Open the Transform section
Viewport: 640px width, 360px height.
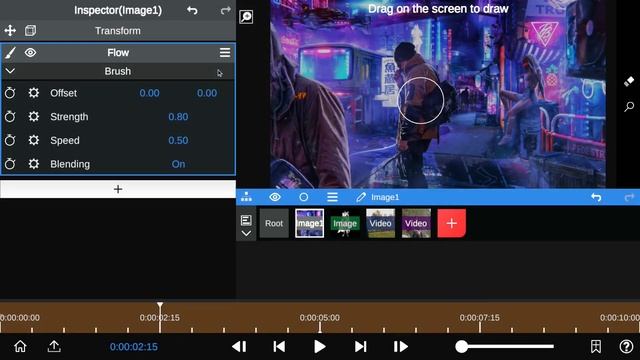pyautogui.click(x=118, y=31)
